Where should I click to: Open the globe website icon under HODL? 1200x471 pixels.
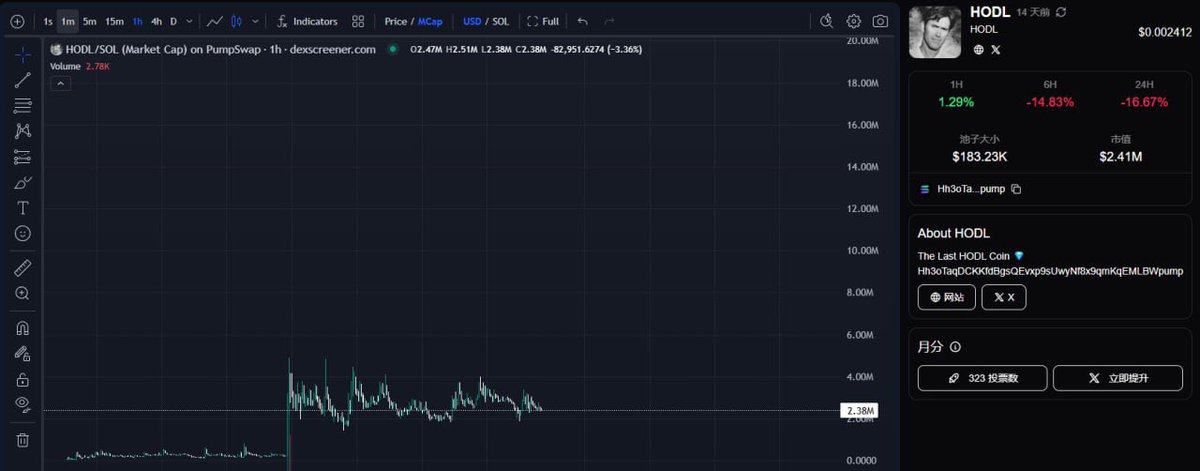tap(979, 49)
